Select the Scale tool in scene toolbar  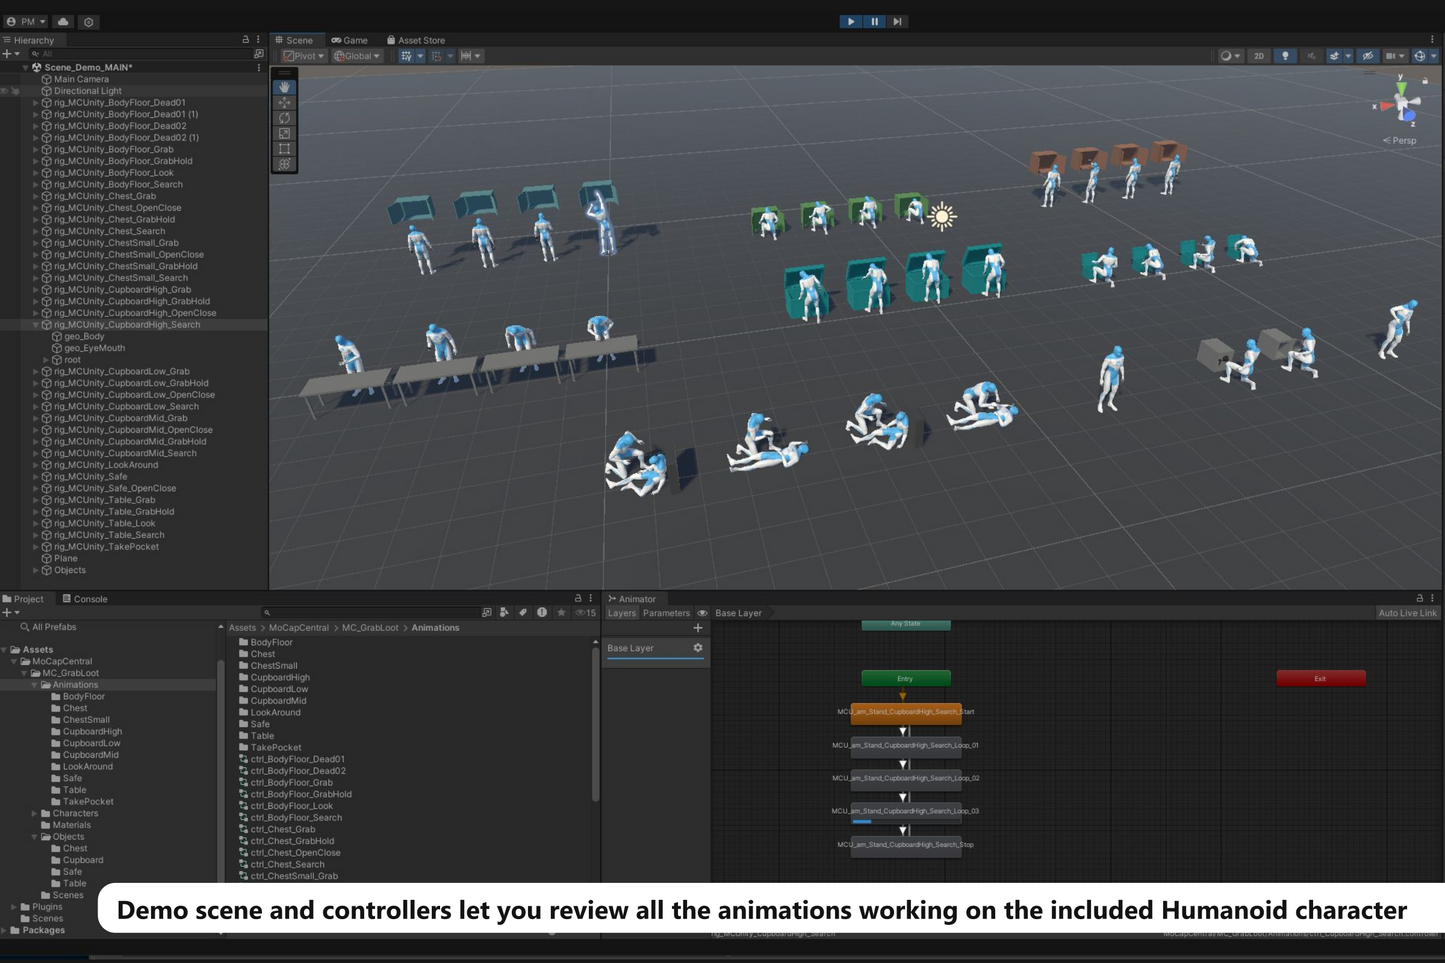[x=285, y=133]
